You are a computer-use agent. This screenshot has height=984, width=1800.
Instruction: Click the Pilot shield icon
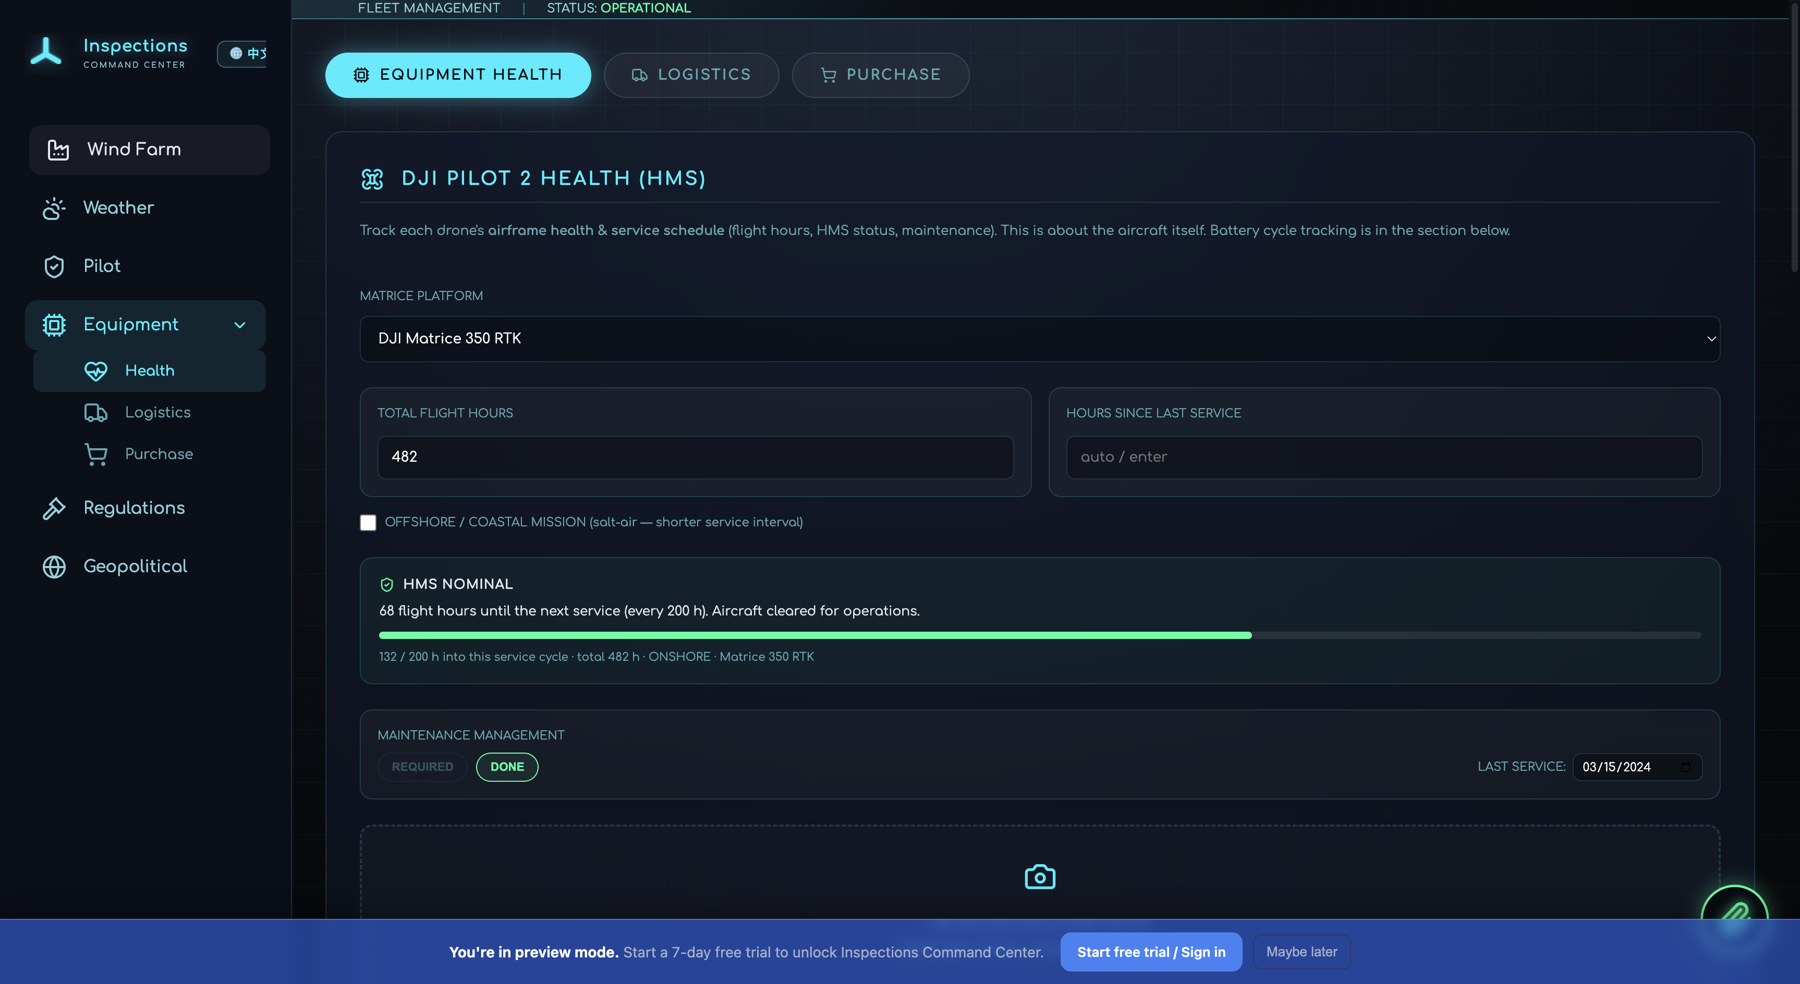click(x=54, y=266)
